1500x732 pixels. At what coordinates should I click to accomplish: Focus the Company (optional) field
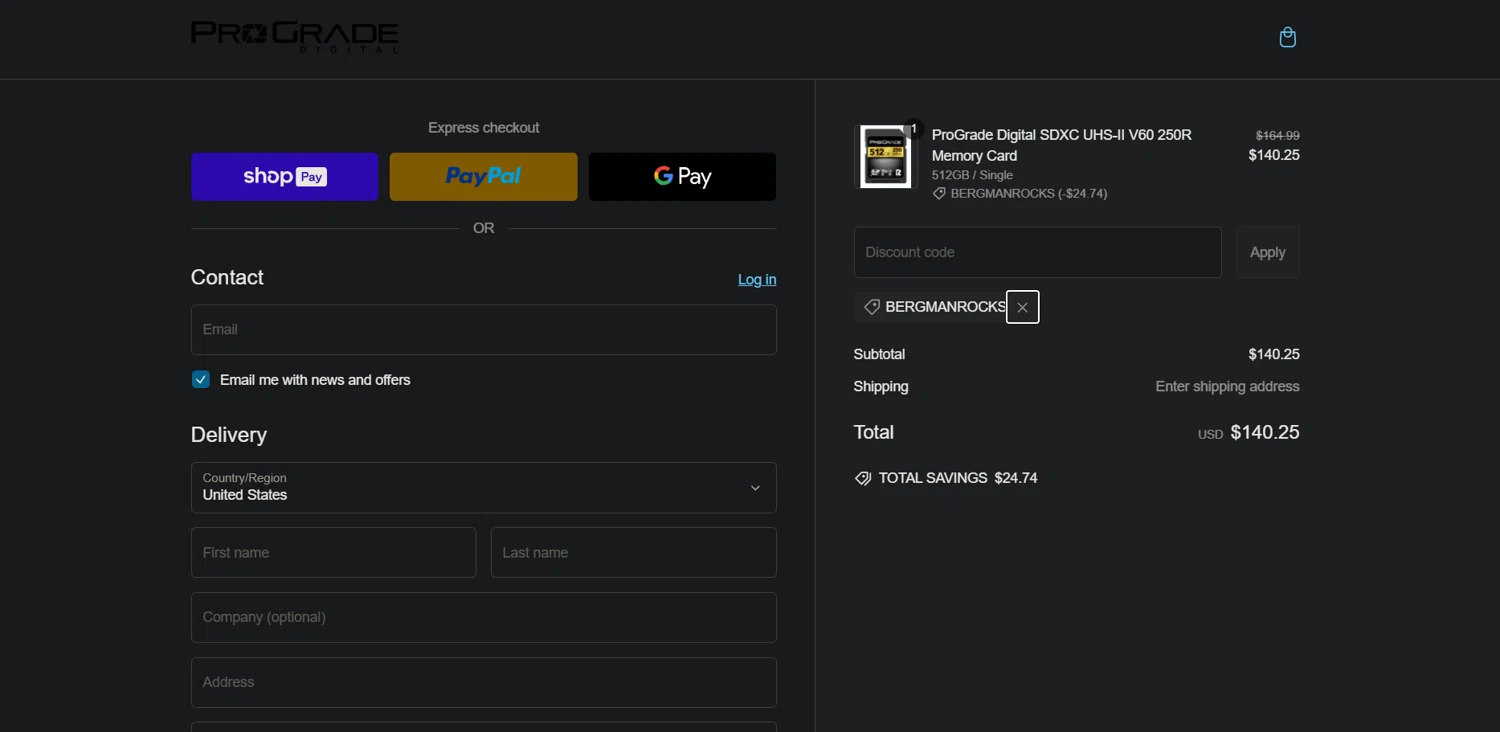tap(484, 618)
